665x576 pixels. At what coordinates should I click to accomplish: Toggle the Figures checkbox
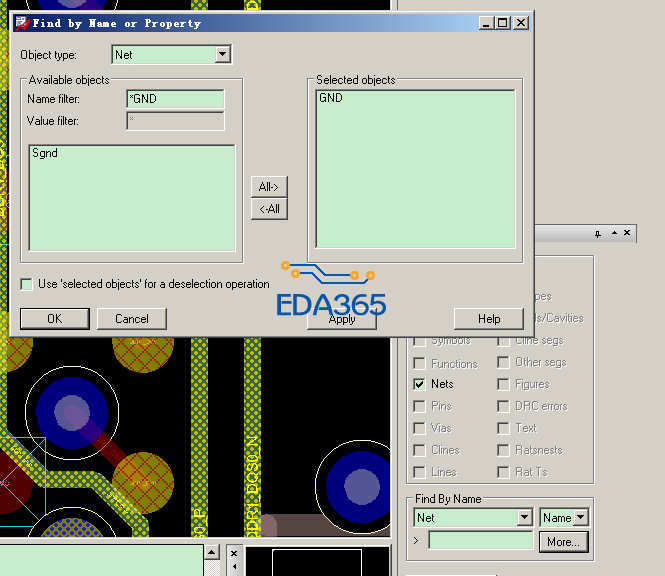click(503, 384)
